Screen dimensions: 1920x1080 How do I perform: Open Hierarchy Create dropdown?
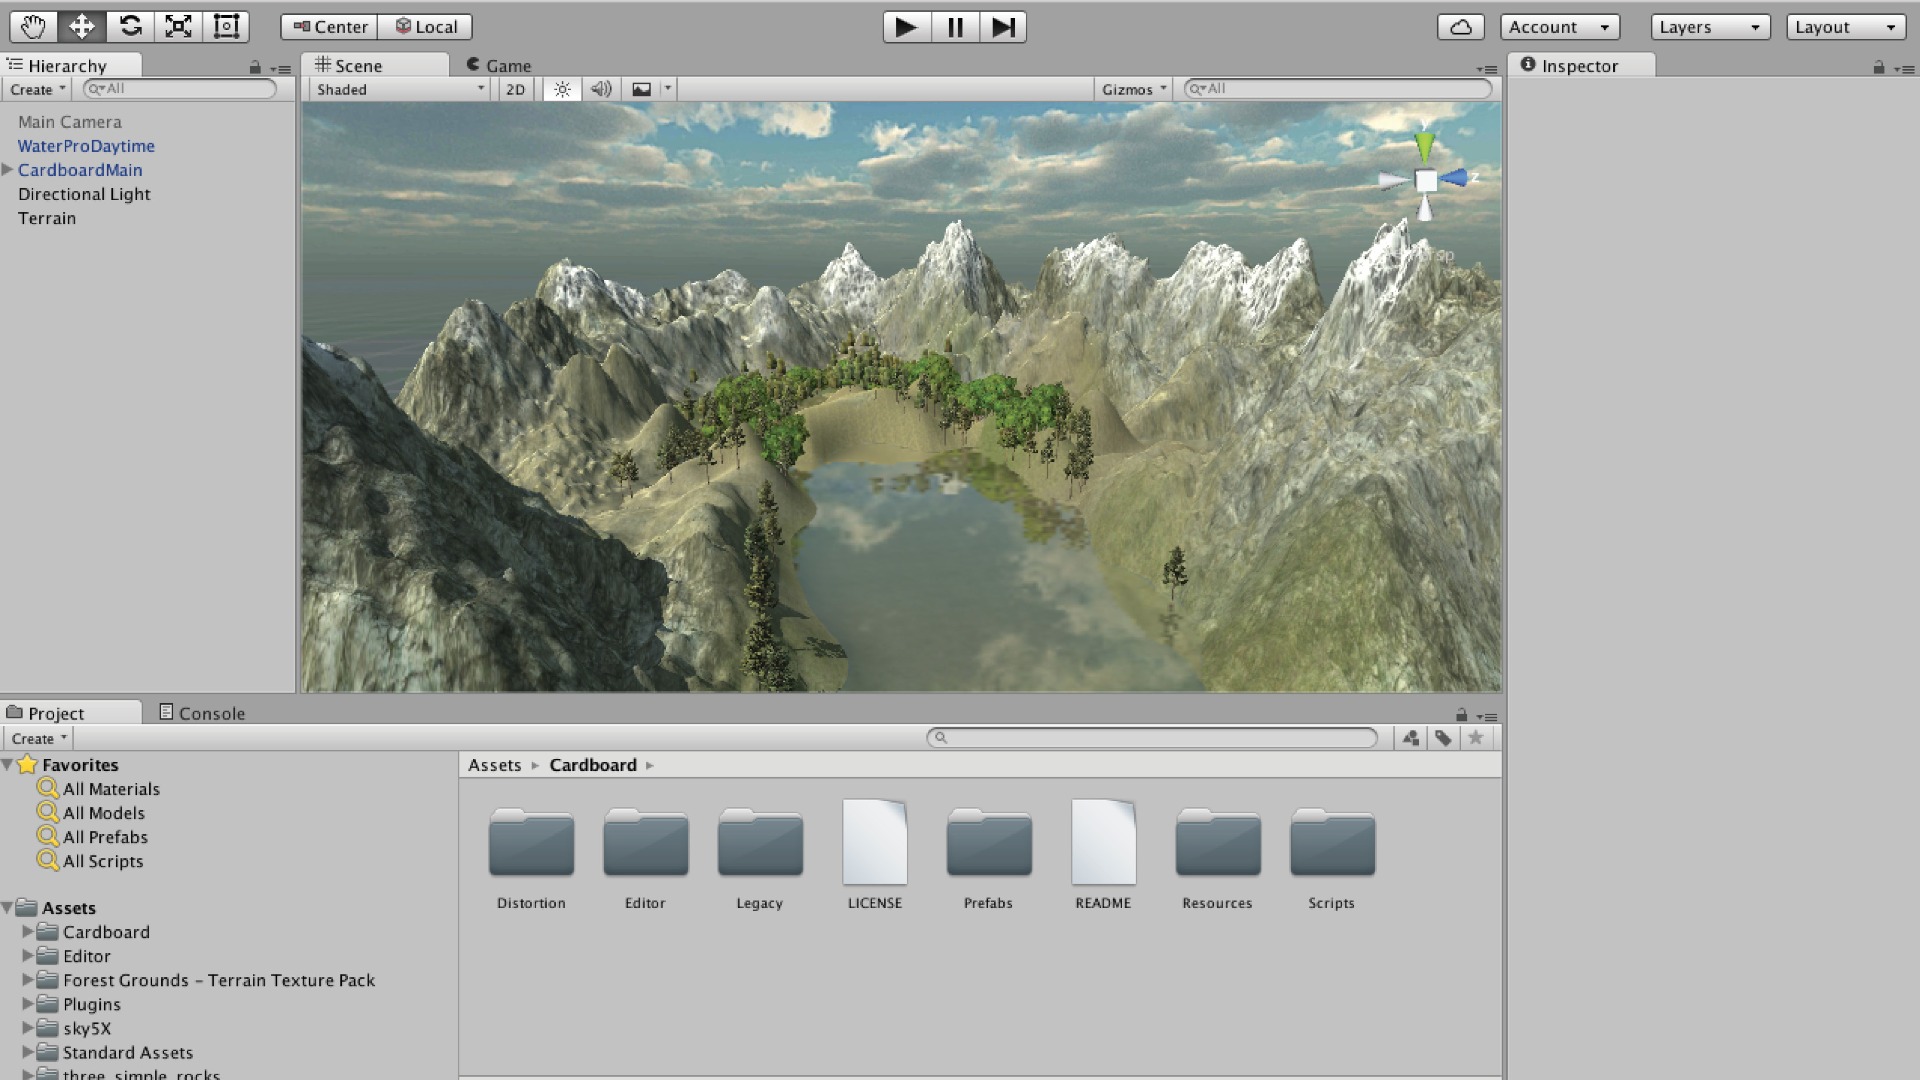pos(37,89)
